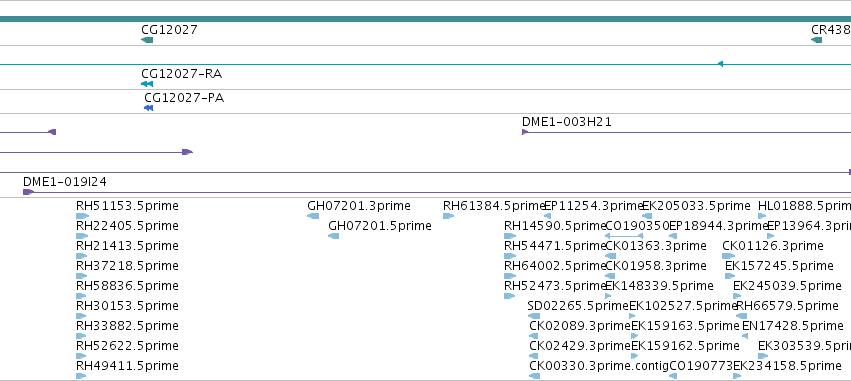851x381 pixels.
Task: Click the CR438 gene arrow at right
Action: (x=816, y=40)
